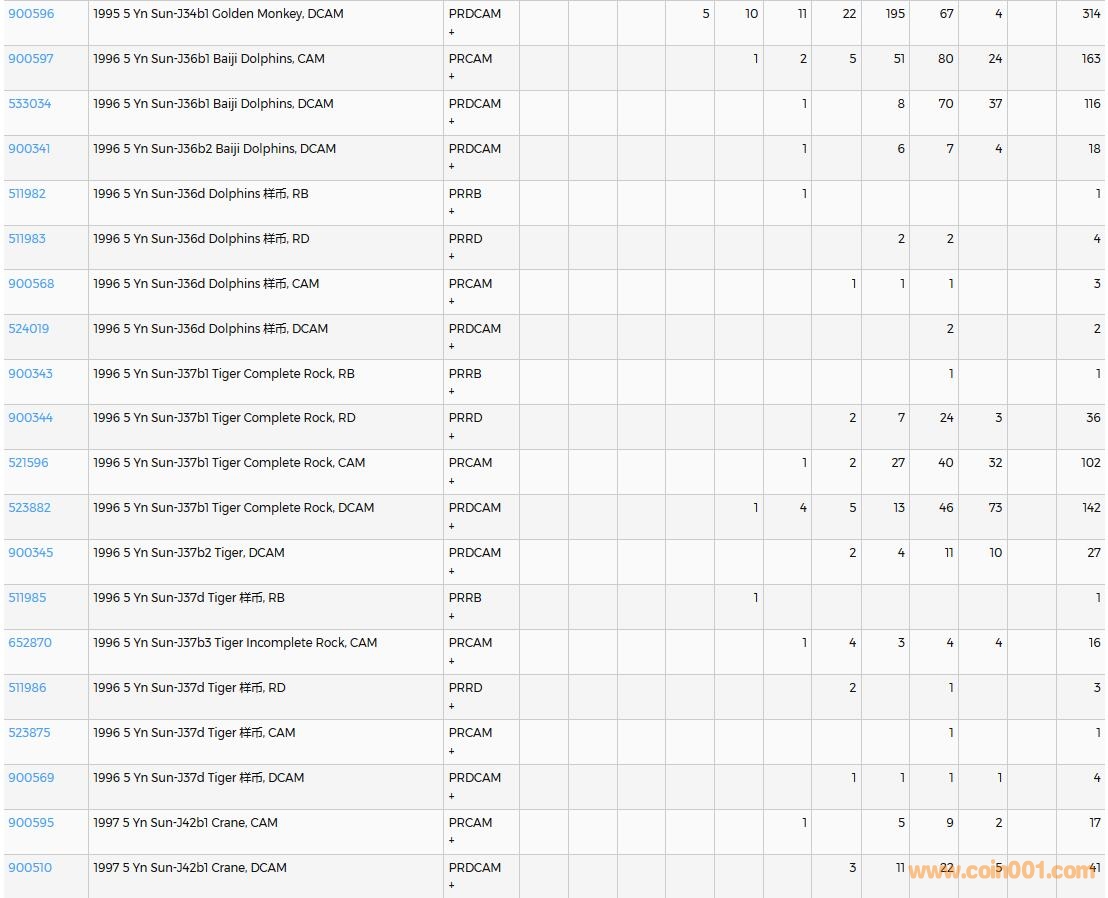
Task: Open coin ID link 652870
Action: [30, 643]
